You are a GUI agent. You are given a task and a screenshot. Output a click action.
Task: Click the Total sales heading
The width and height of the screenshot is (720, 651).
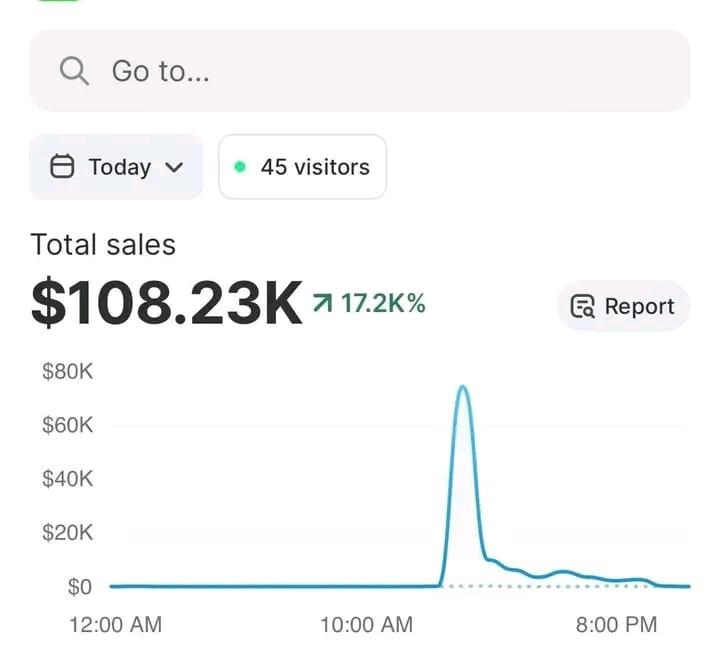[103, 244]
